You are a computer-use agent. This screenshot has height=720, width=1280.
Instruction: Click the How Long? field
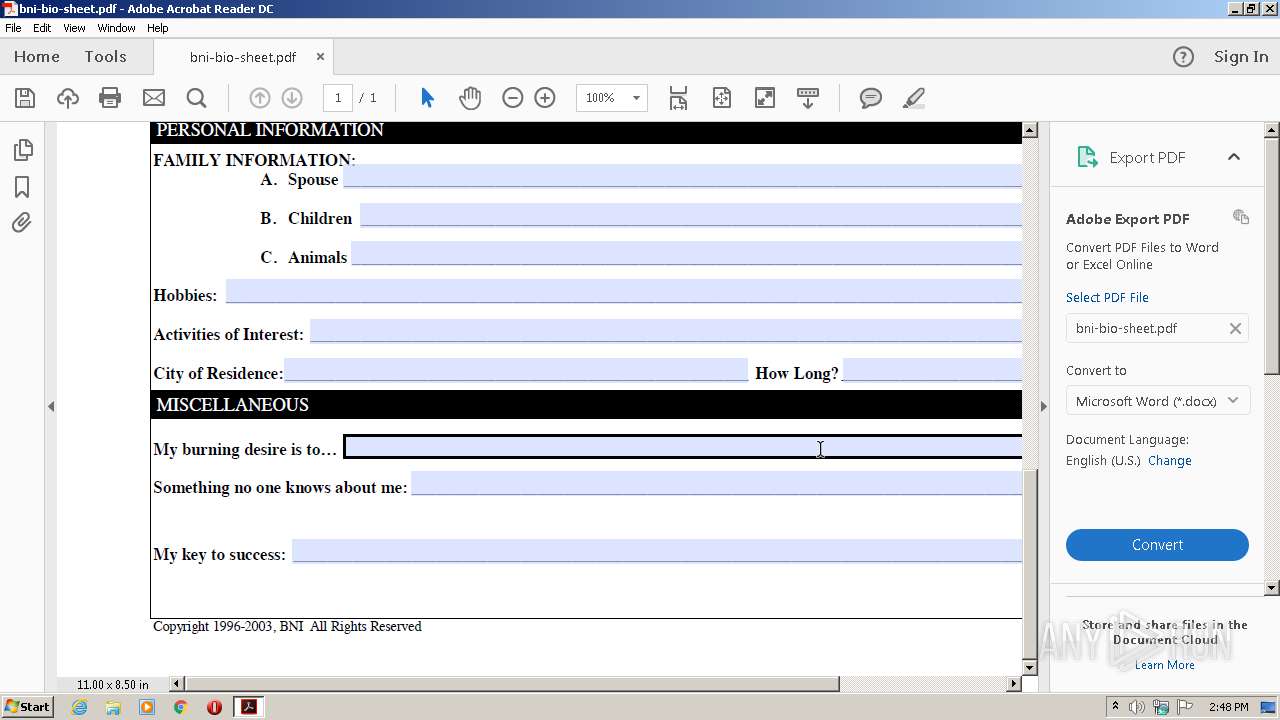932,370
